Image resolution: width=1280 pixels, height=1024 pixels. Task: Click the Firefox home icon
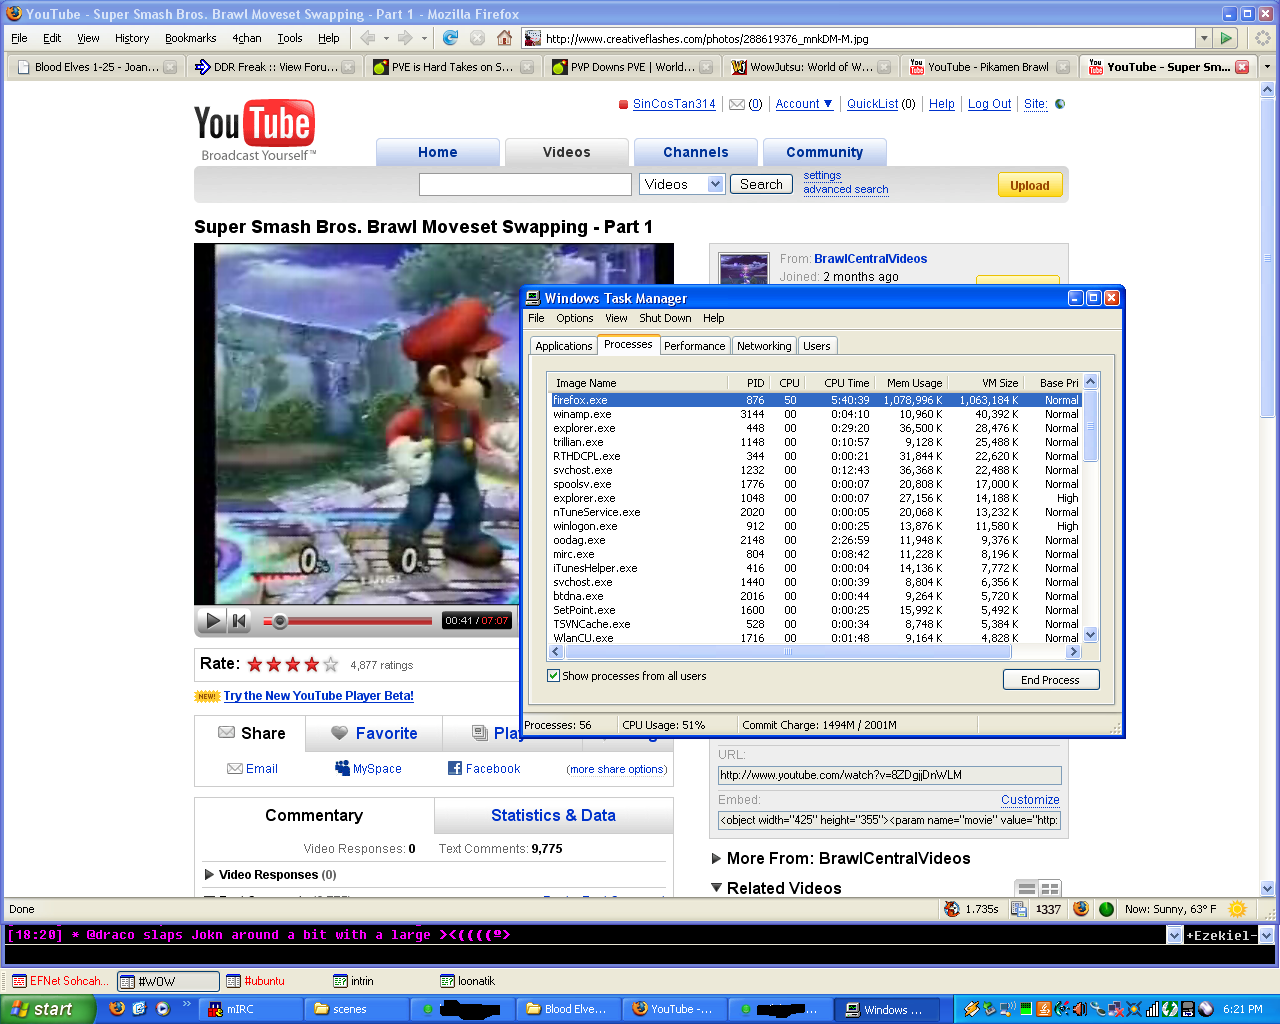tap(505, 38)
